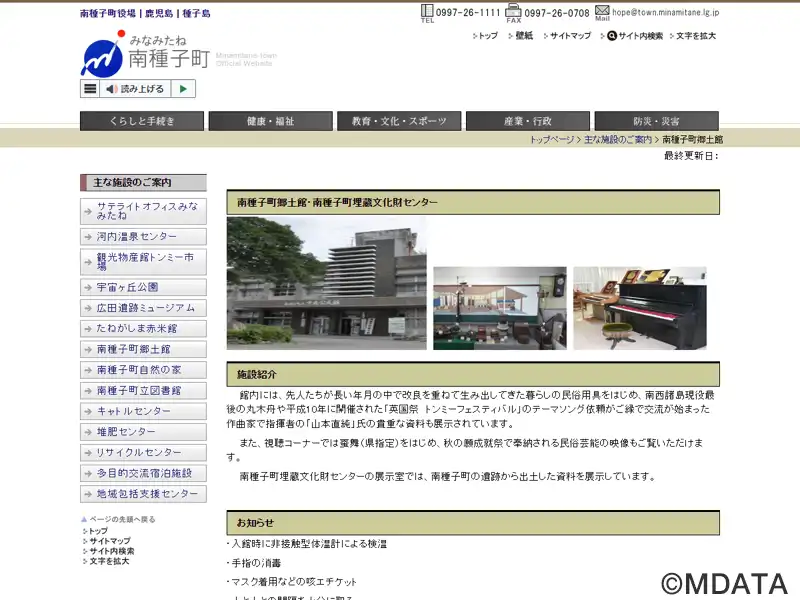
Task: Click the black piano photo
Action: tap(640, 308)
